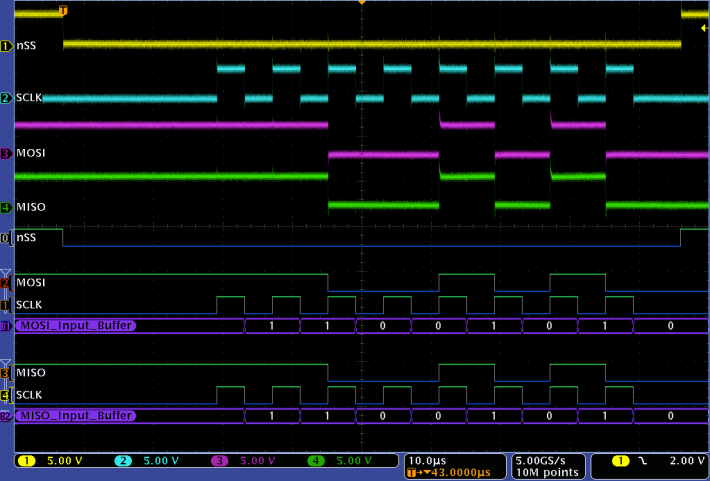Viewport: 710px width, 481px height.
Task: Click the 5.00GS/s sample rate readout
Action: (541, 461)
